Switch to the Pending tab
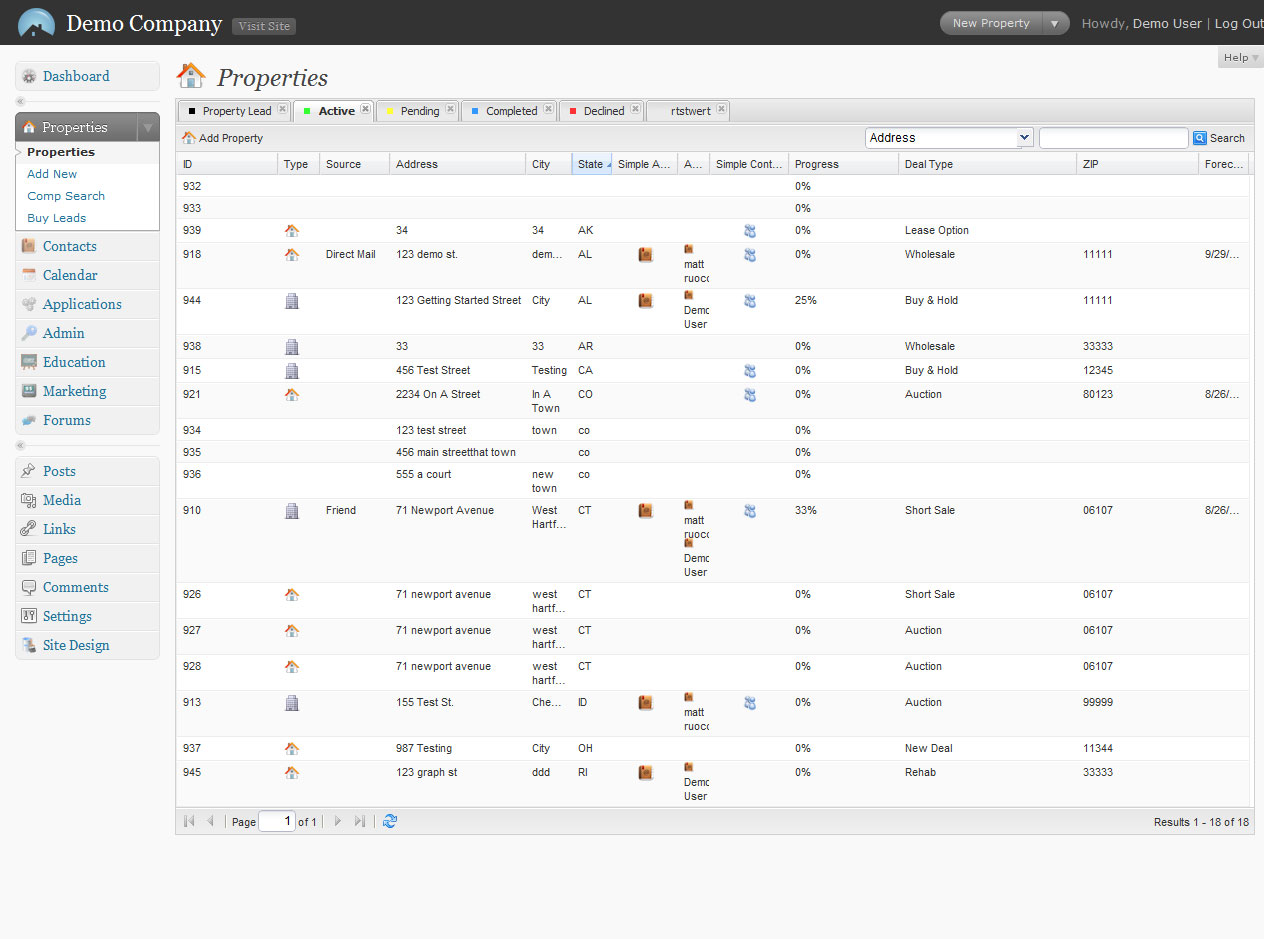The image size is (1264, 939). 419,111
